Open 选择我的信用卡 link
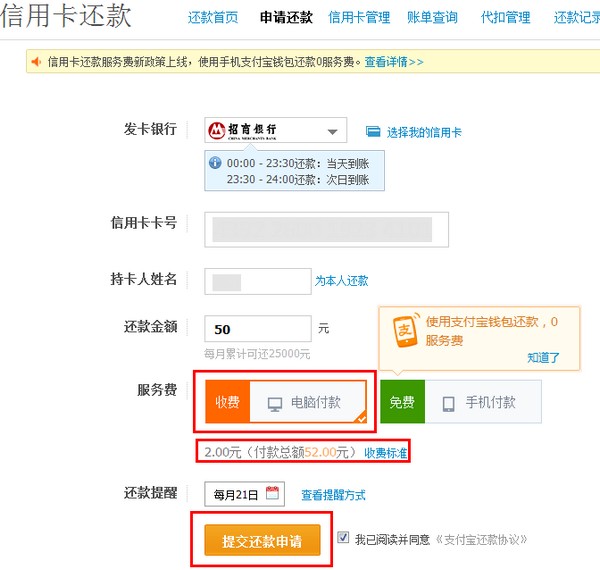 click(x=424, y=132)
